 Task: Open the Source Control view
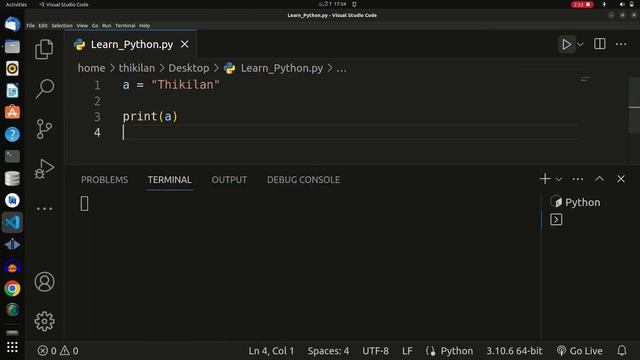[44, 129]
